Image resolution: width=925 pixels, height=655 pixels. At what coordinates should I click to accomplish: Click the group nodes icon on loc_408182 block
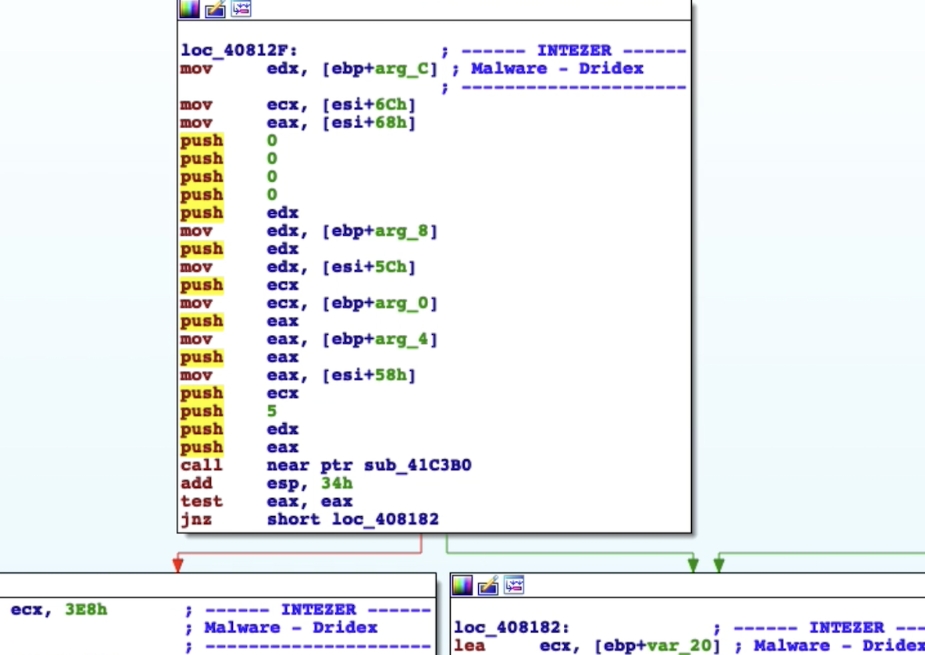pyautogui.click(x=514, y=585)
